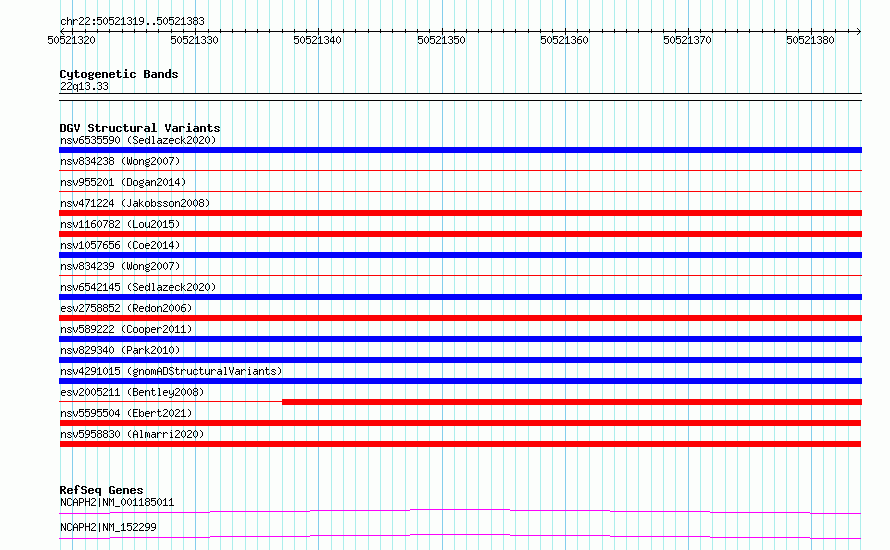The width and height of the screenshot is (890, 550).
Task: Open variant nsv589222 (Cooper2011) label
Action: (x=126, y=329)
